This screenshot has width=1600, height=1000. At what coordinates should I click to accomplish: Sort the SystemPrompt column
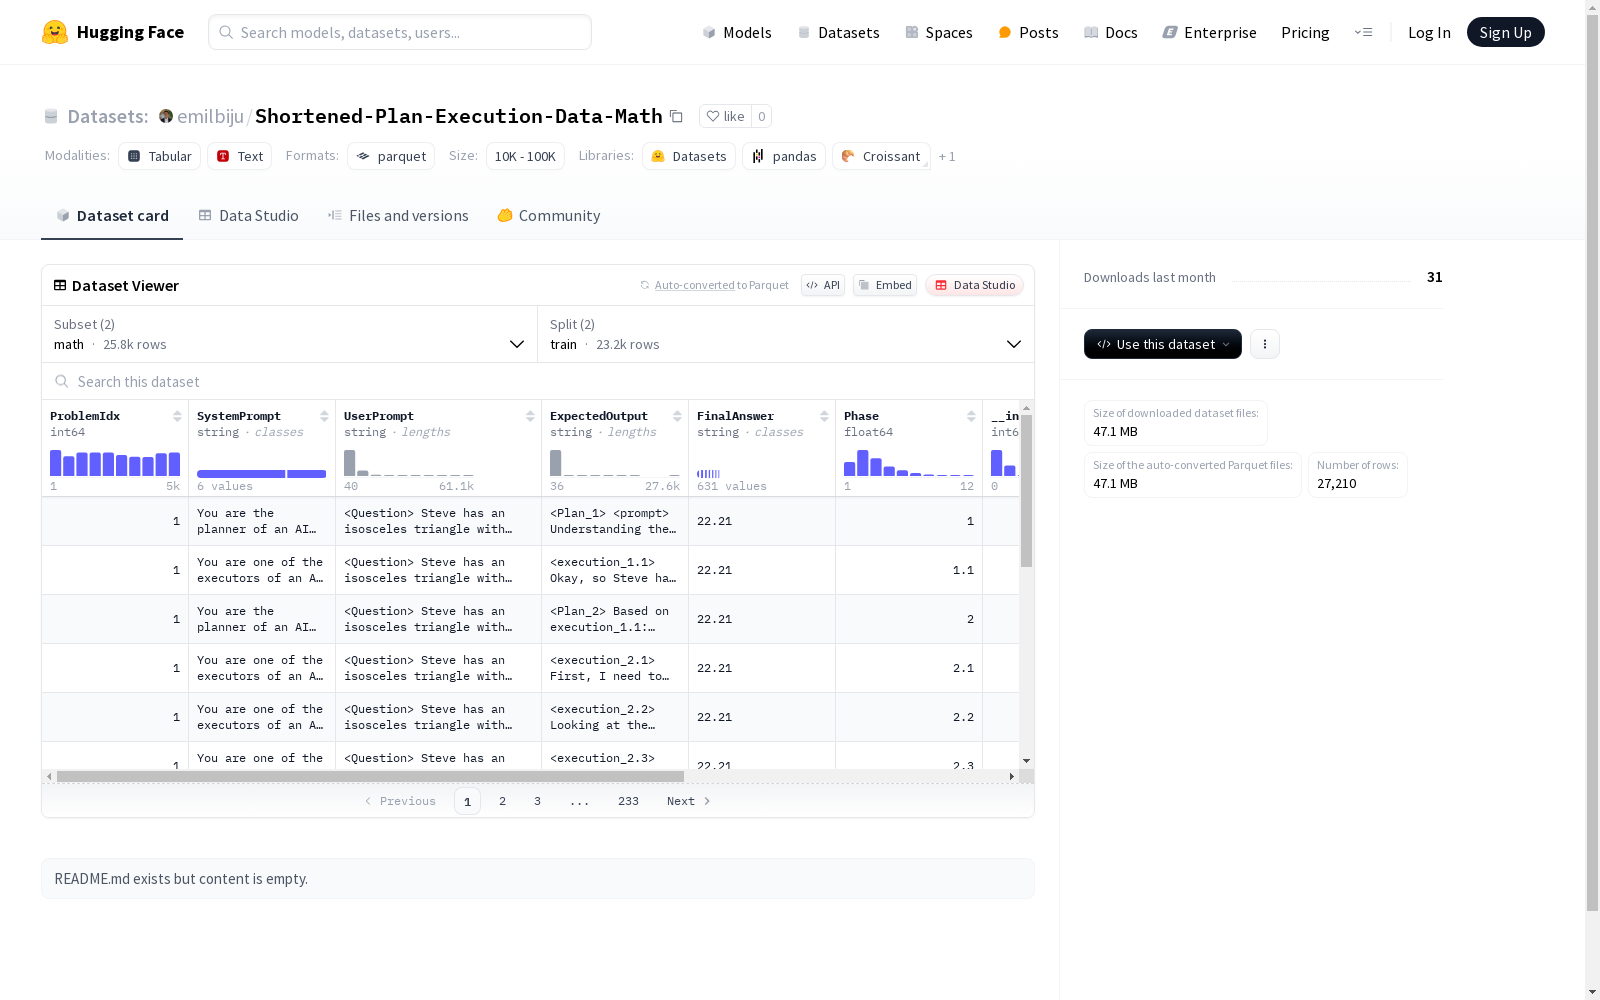324,416
